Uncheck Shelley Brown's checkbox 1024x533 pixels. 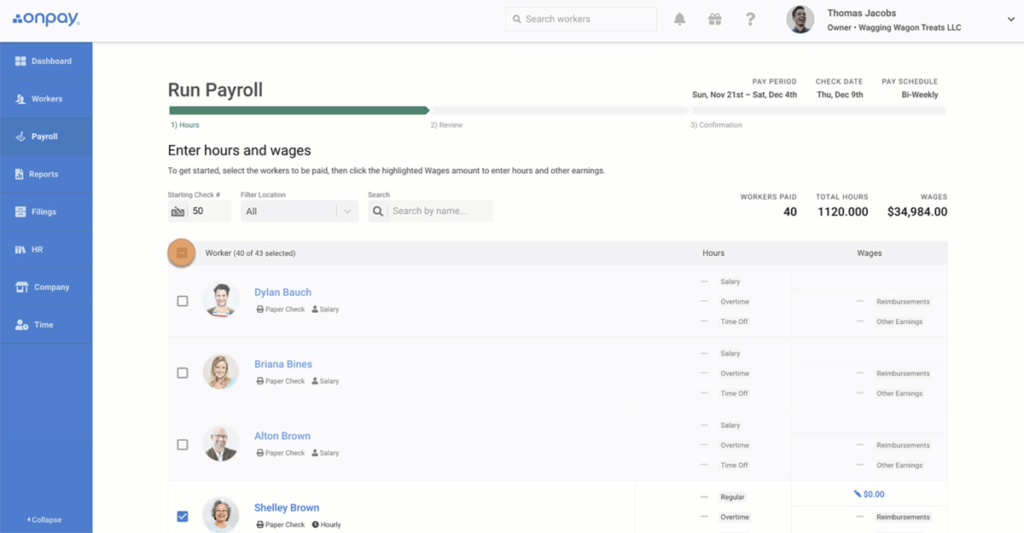[182, 516]
